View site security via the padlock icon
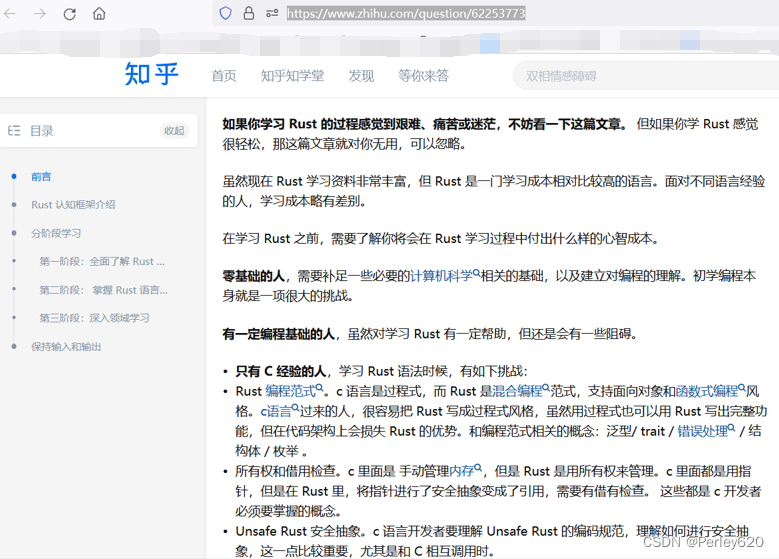The width and height of the screenshot is (779, 559). pyautogui.click(x=249, y=13)
